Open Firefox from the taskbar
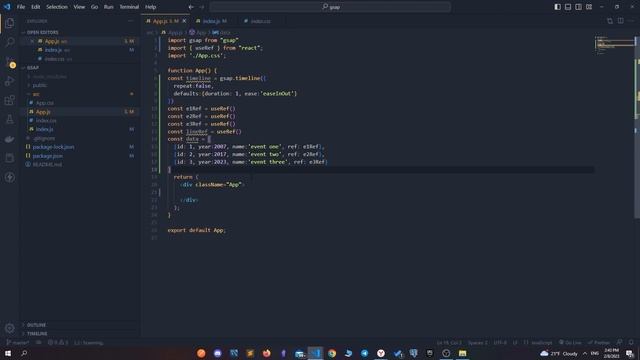This screenshot has width=640, height=360. (x=267, y=353)
